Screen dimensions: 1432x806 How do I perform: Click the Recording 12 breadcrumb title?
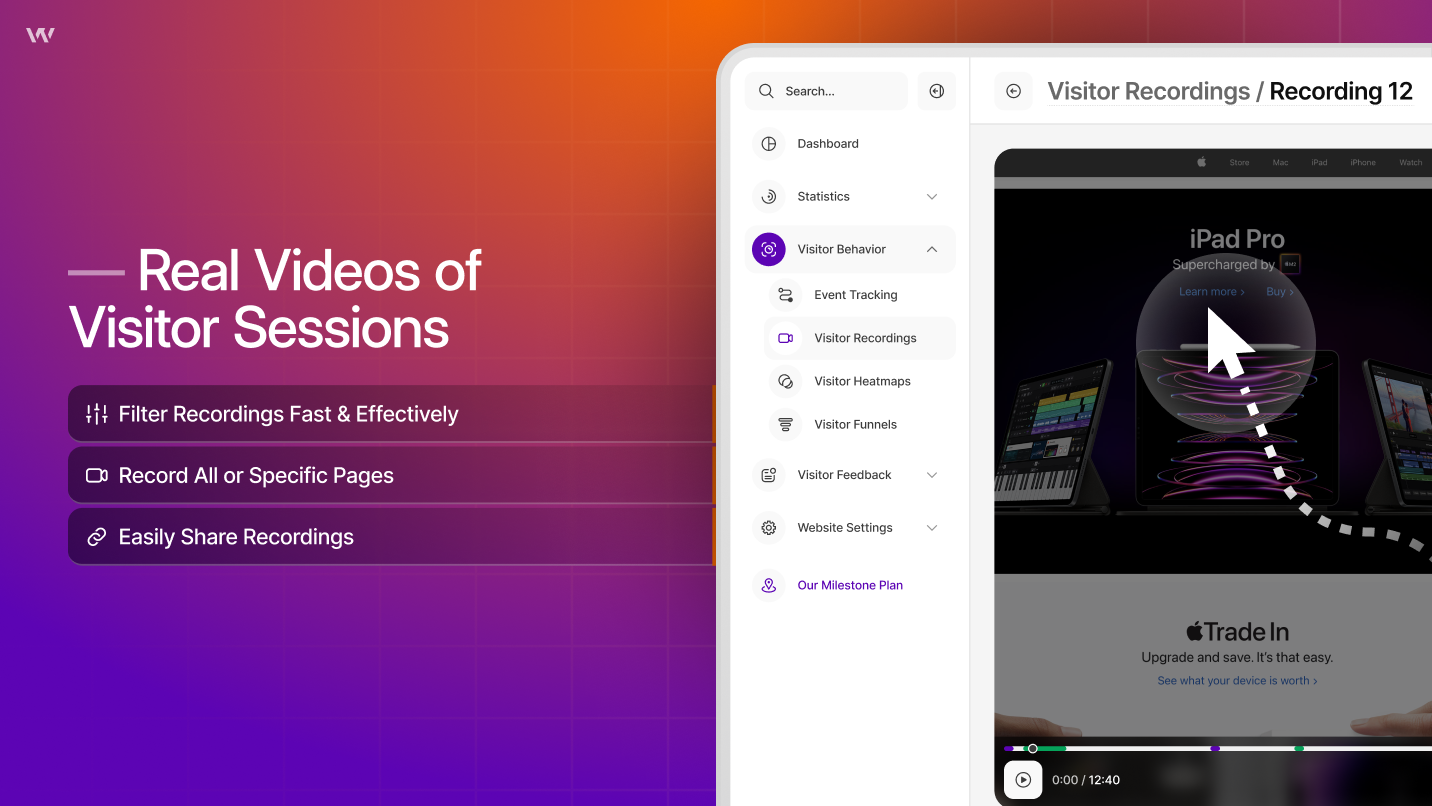pos(1341,91)
